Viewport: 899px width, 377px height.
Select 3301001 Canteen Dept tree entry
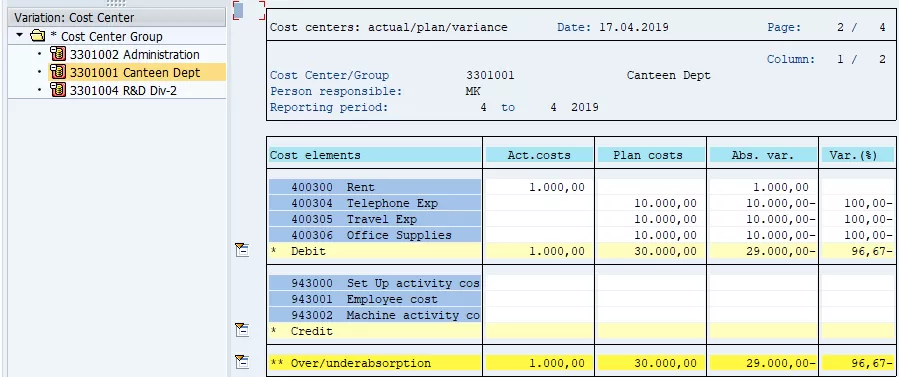click(135, 73)
